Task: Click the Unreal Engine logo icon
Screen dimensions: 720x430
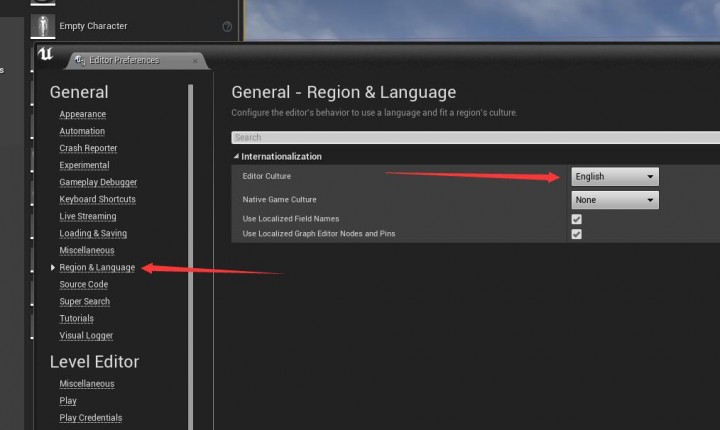Action: [x=44, y=55]
